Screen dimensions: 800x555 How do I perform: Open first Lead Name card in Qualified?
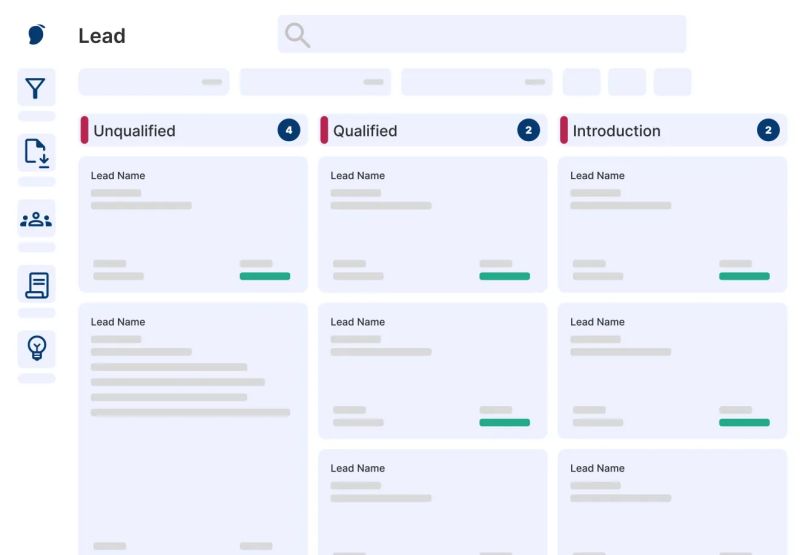pos(433,224)
